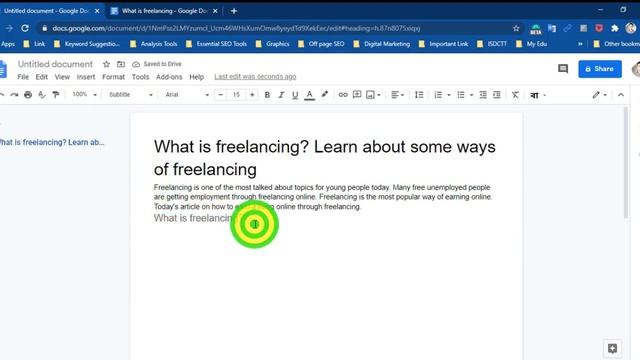
Task: Jump to the outline heading 'What is freelancing? Learn ab...'
Action: point(51,142)
